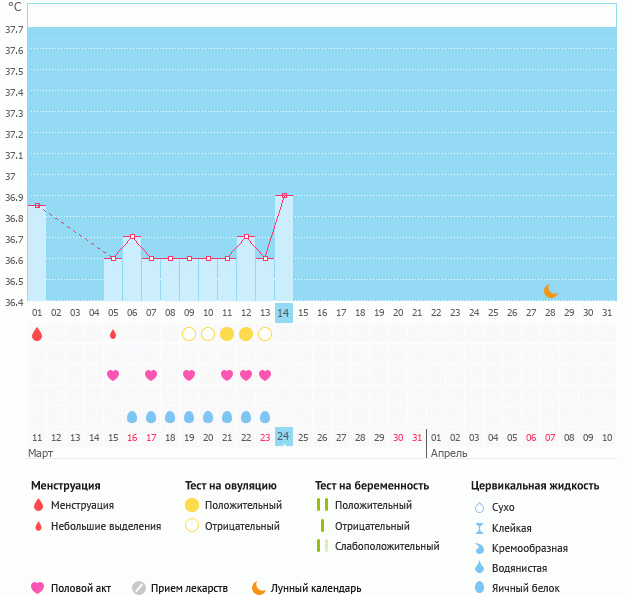The height and width of the screenshot is (595, 626).
Task: Select the small discharge drop on day 05
Action: [113, 334]
